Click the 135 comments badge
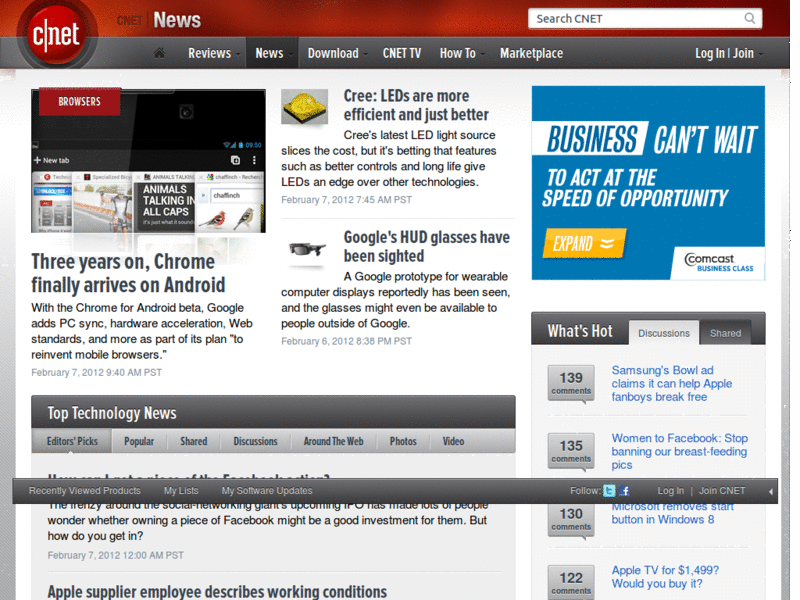This screenshot has height=600, width=800. click(x=571, y=451)
